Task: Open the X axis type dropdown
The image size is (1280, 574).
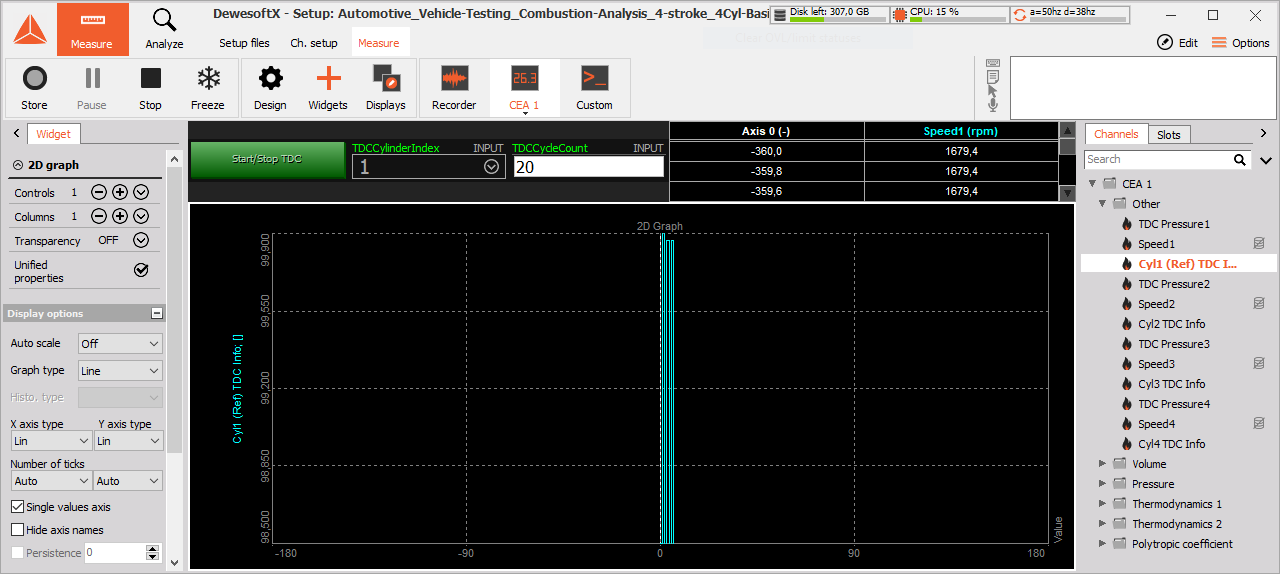Action: pos(51,440)
